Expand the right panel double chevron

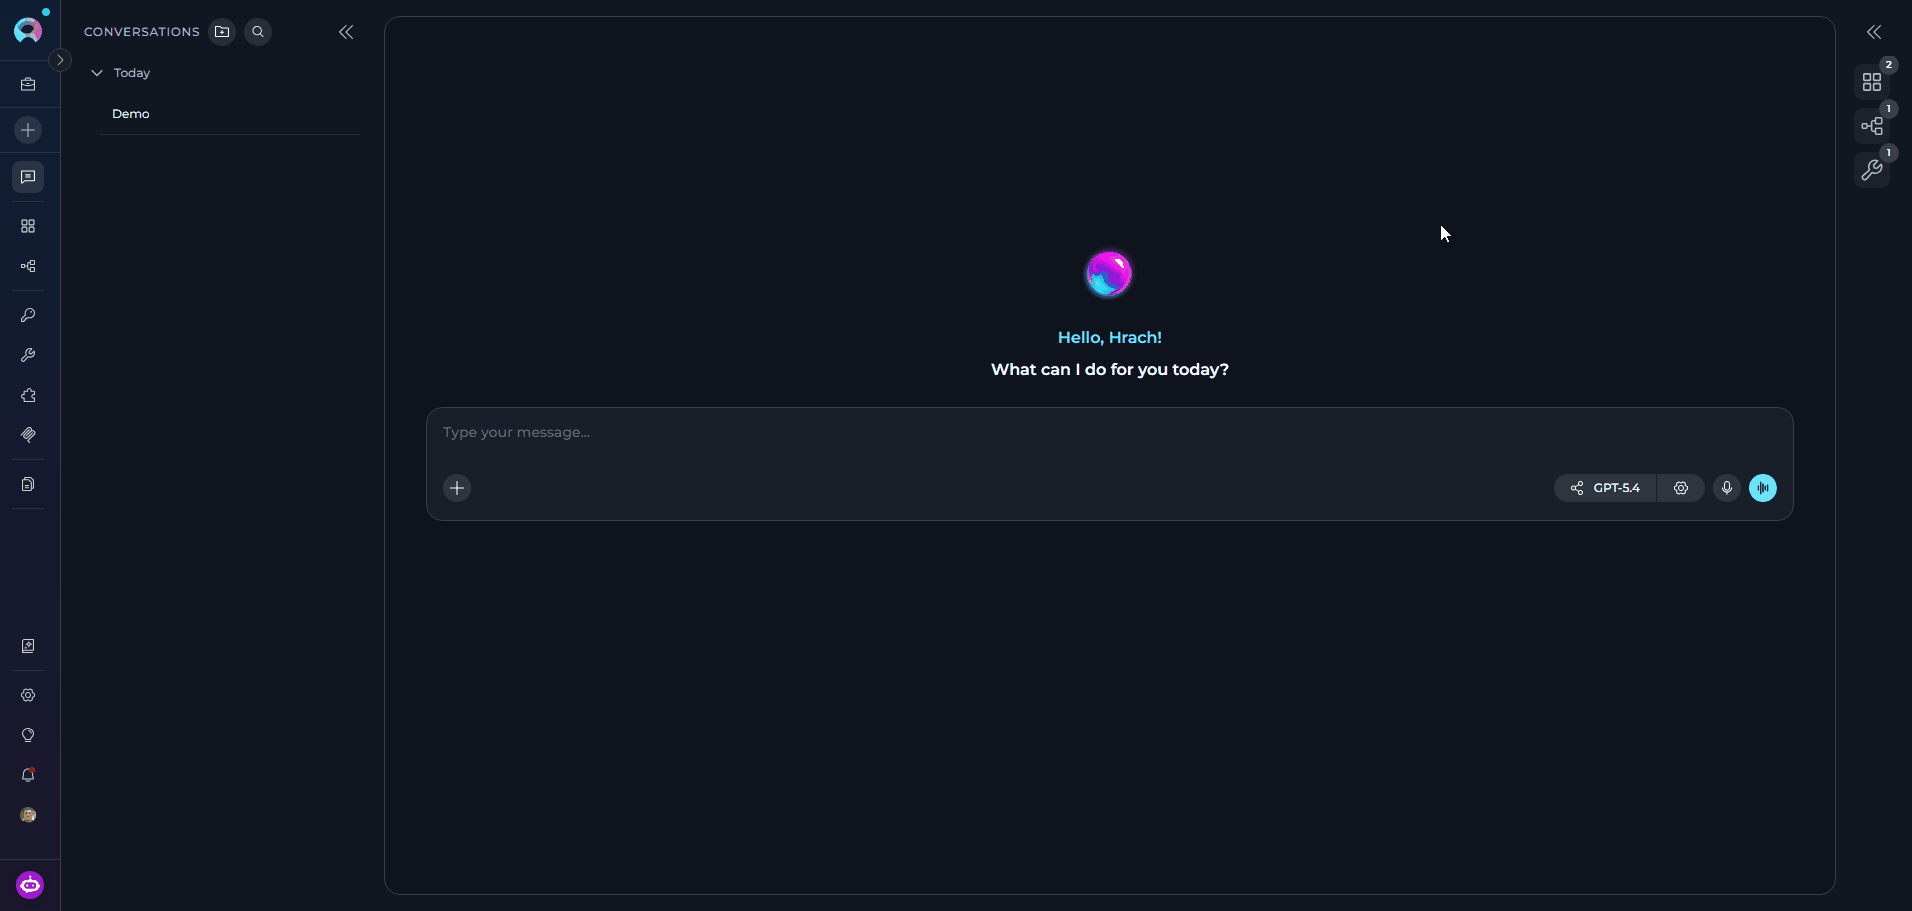[x=1874, y=32]
